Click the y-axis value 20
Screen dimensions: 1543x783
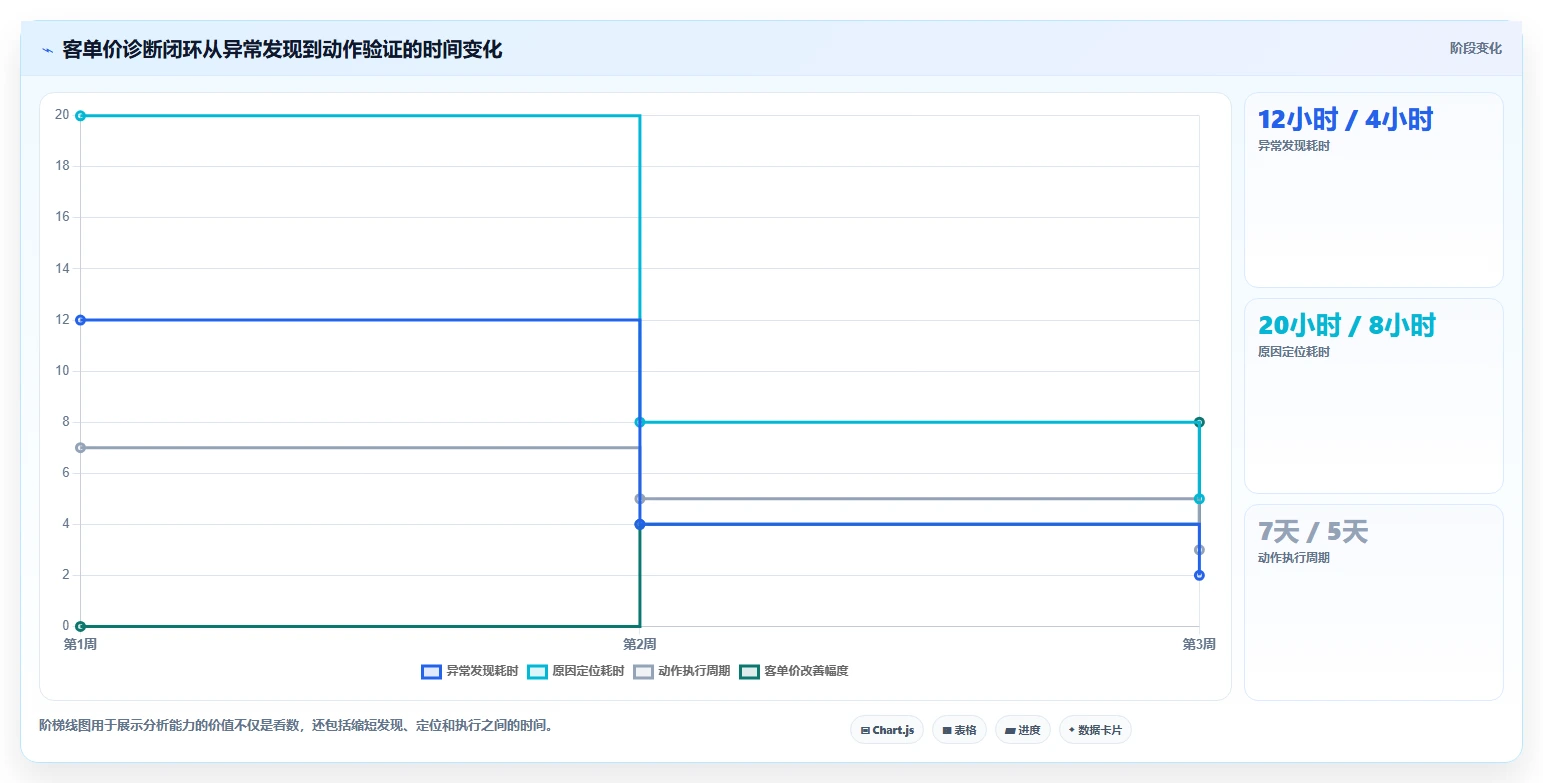(x=62, y=115)
